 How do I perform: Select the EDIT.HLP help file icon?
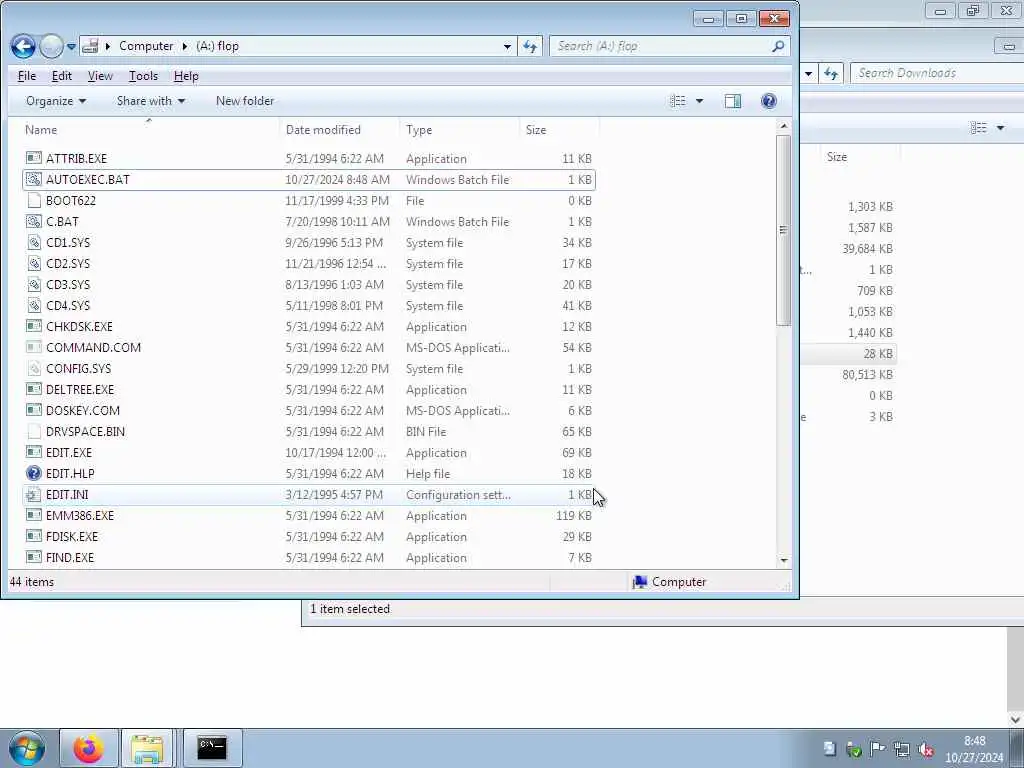(34, 473)
